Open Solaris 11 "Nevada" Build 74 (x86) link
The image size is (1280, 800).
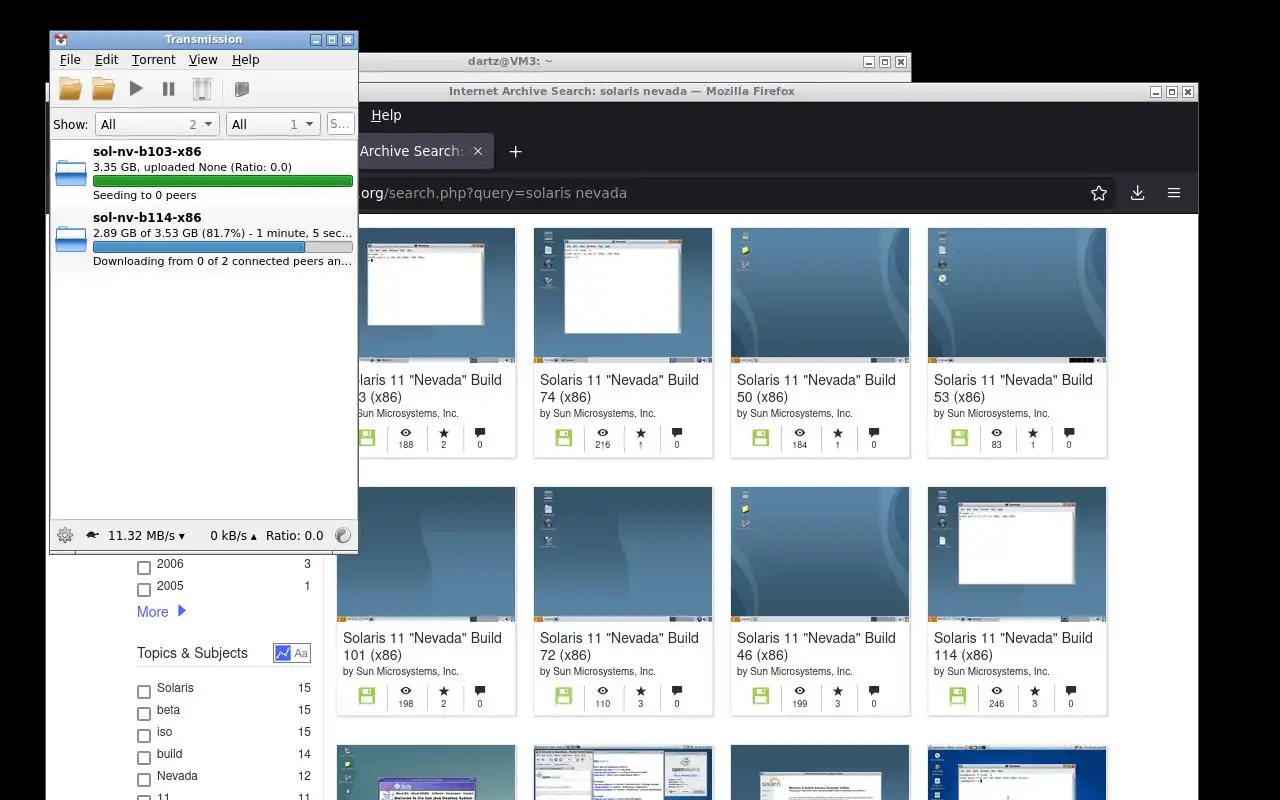coord(619,388)
